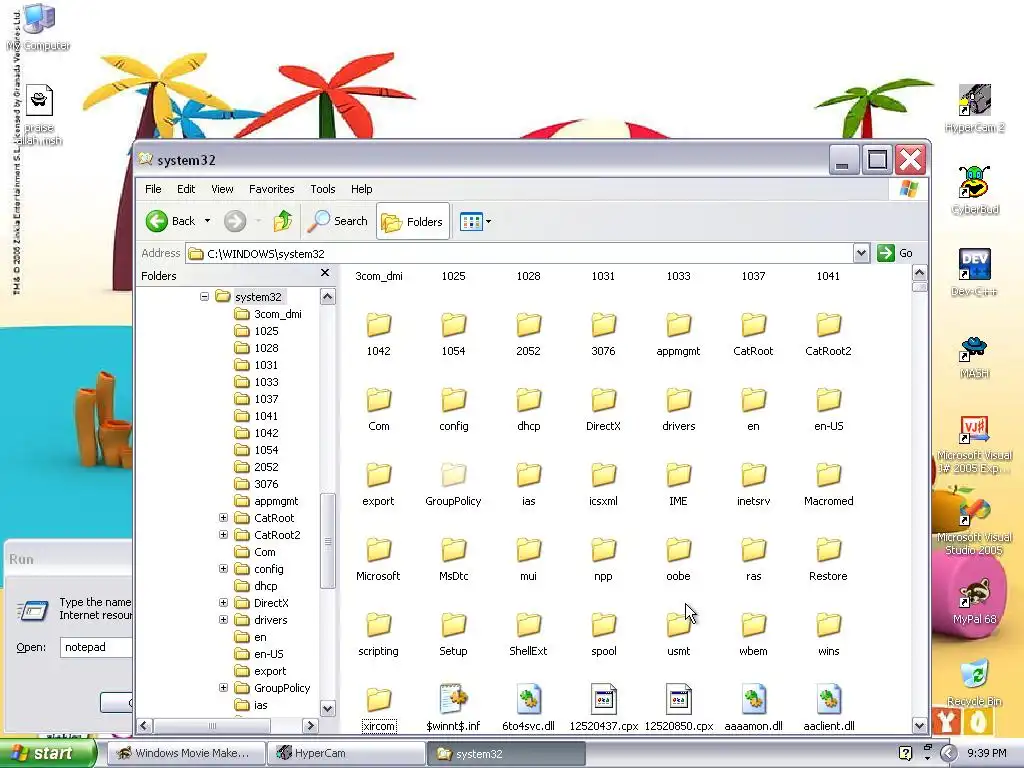Screen dimensions: 1024x768
Task: Click the help icon in system tray
Action: tap(905, 753)
